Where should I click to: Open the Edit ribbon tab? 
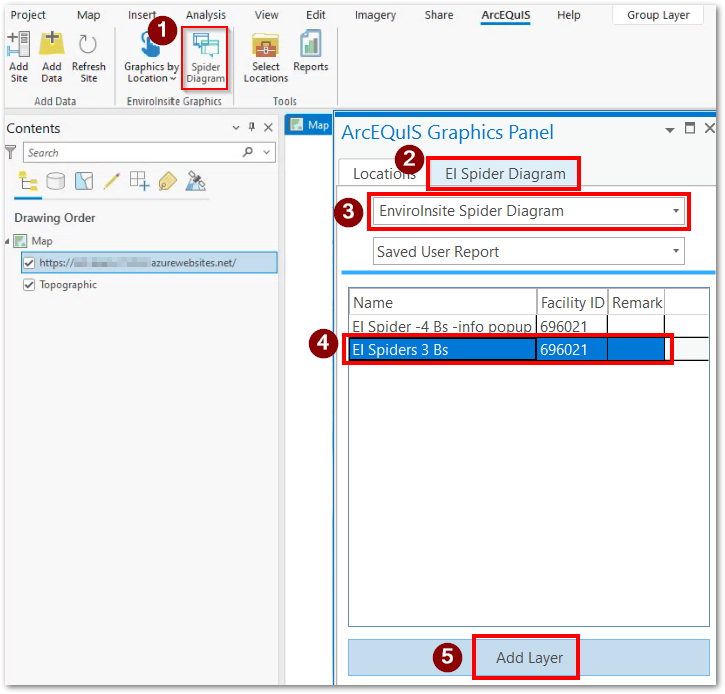(x=316, y=15)
